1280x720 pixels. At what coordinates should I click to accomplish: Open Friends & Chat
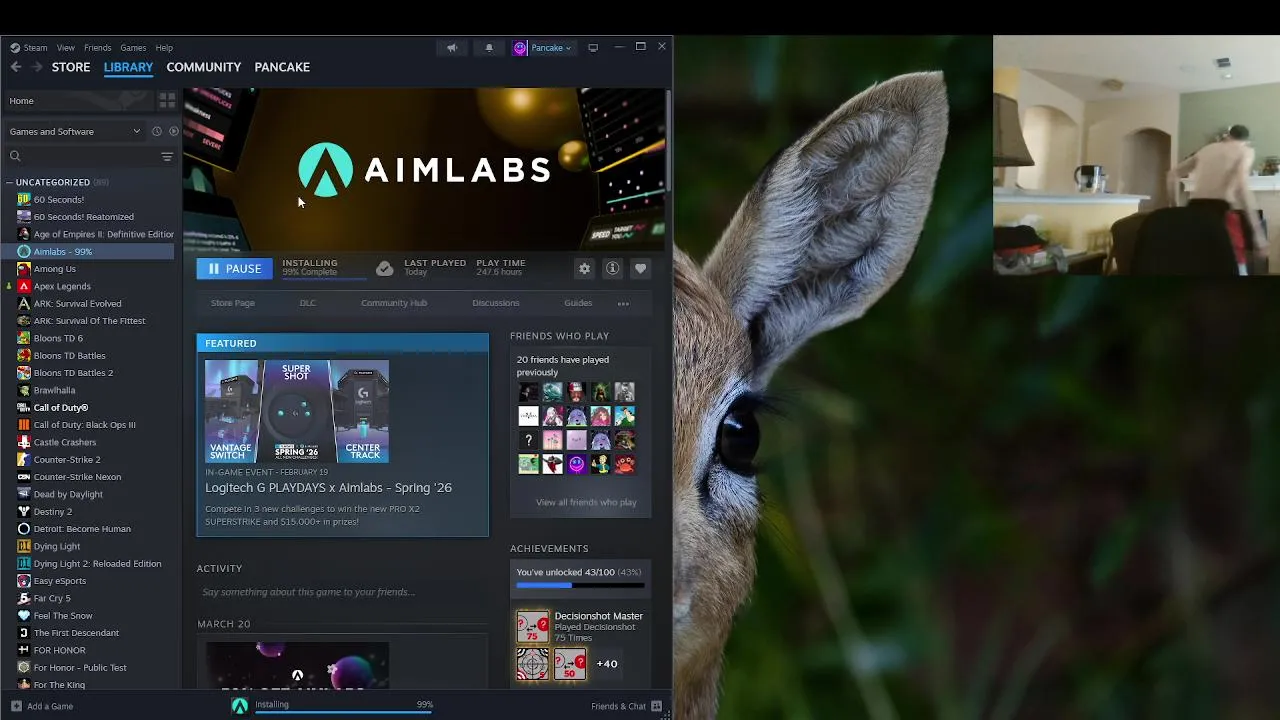pos(626,706)
